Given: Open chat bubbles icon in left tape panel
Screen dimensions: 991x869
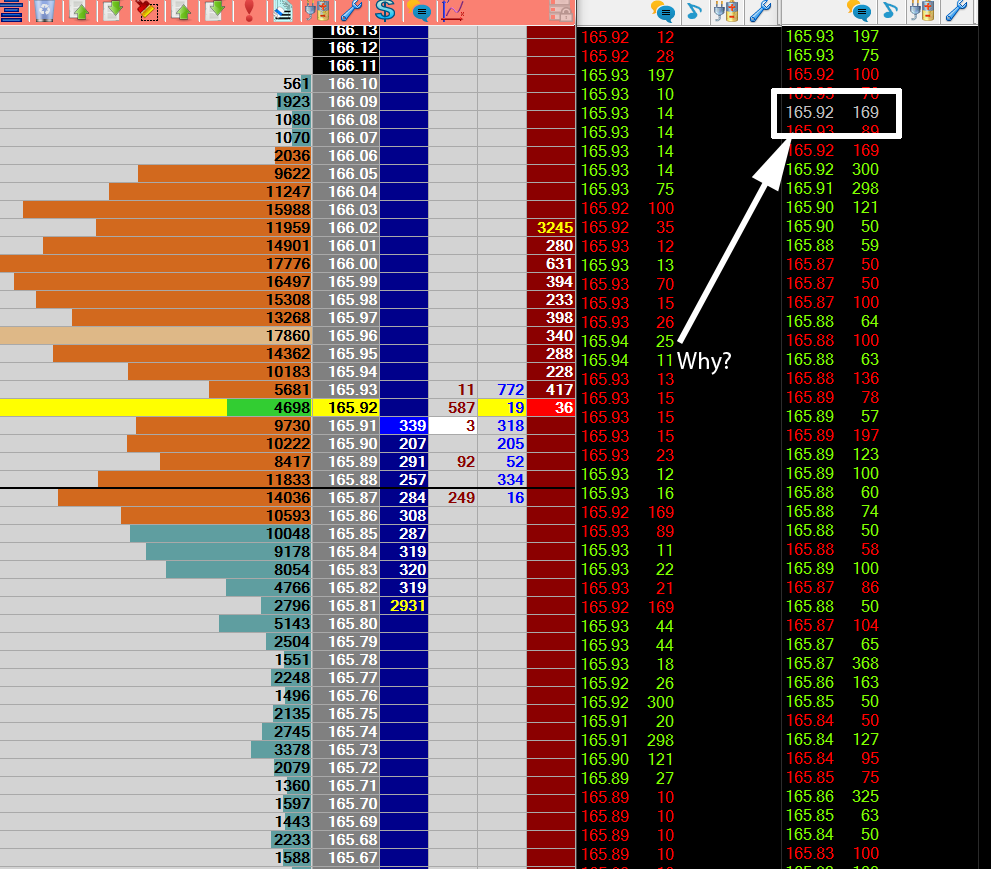Looking at the screenshot, I should (663, 11).
